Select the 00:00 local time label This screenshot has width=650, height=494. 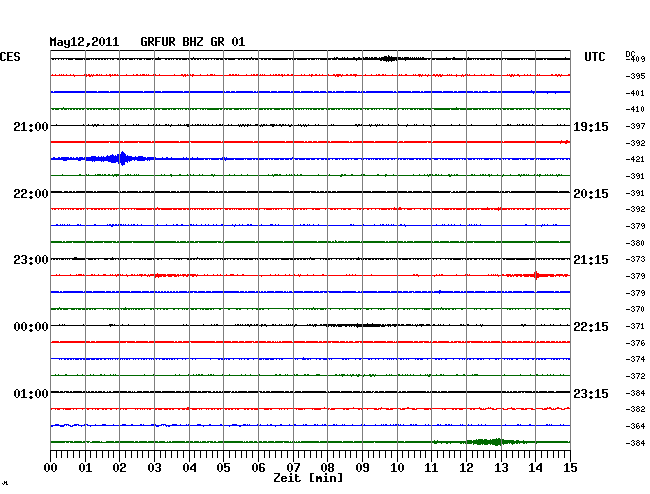pos(31,327)
